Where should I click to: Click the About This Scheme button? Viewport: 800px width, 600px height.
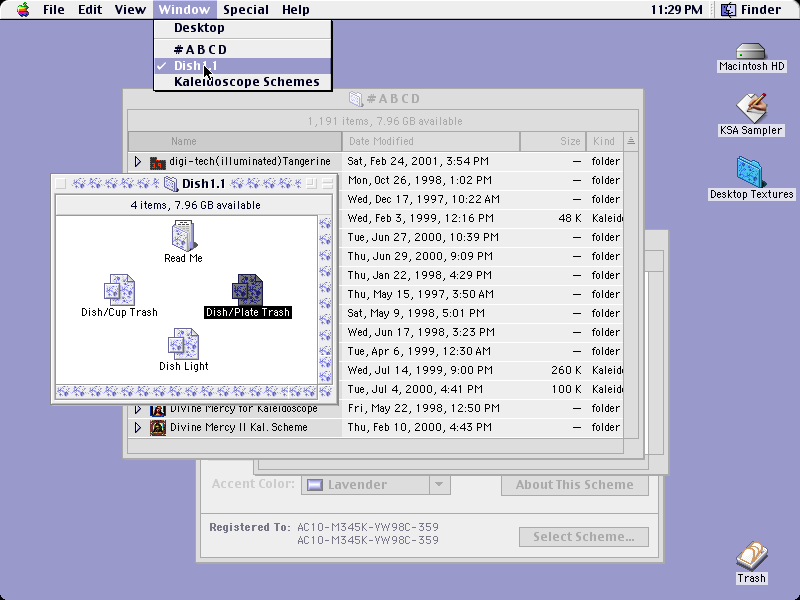click(x=574, y=485)
